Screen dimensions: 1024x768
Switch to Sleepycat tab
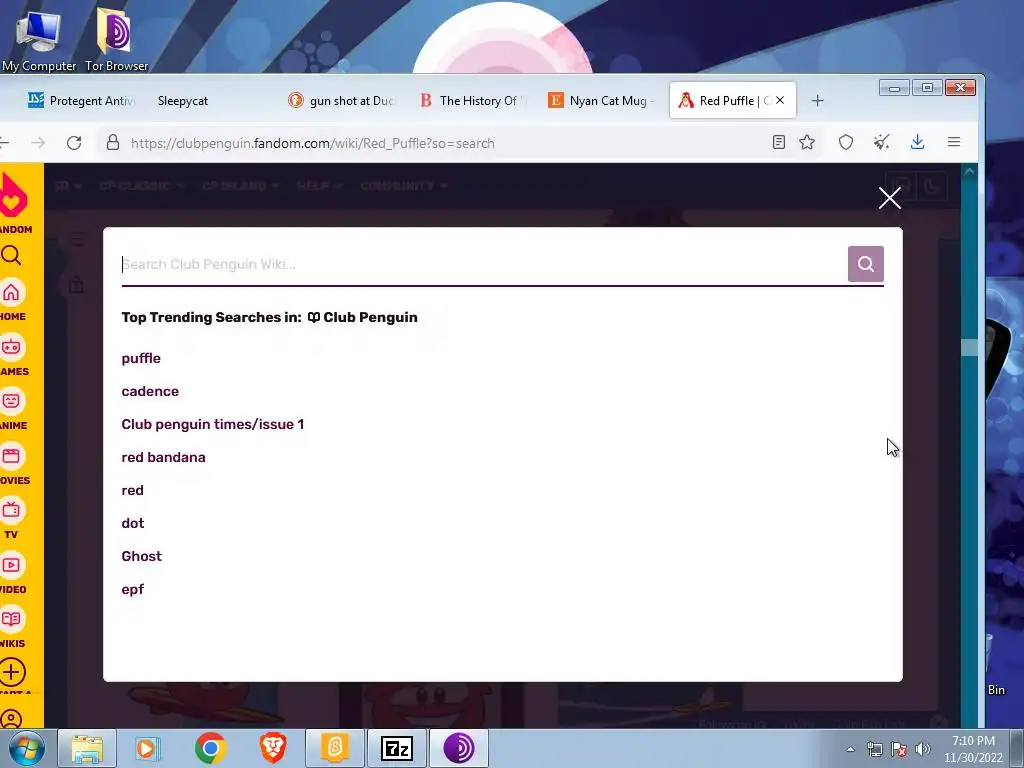[x=183, y=101]
